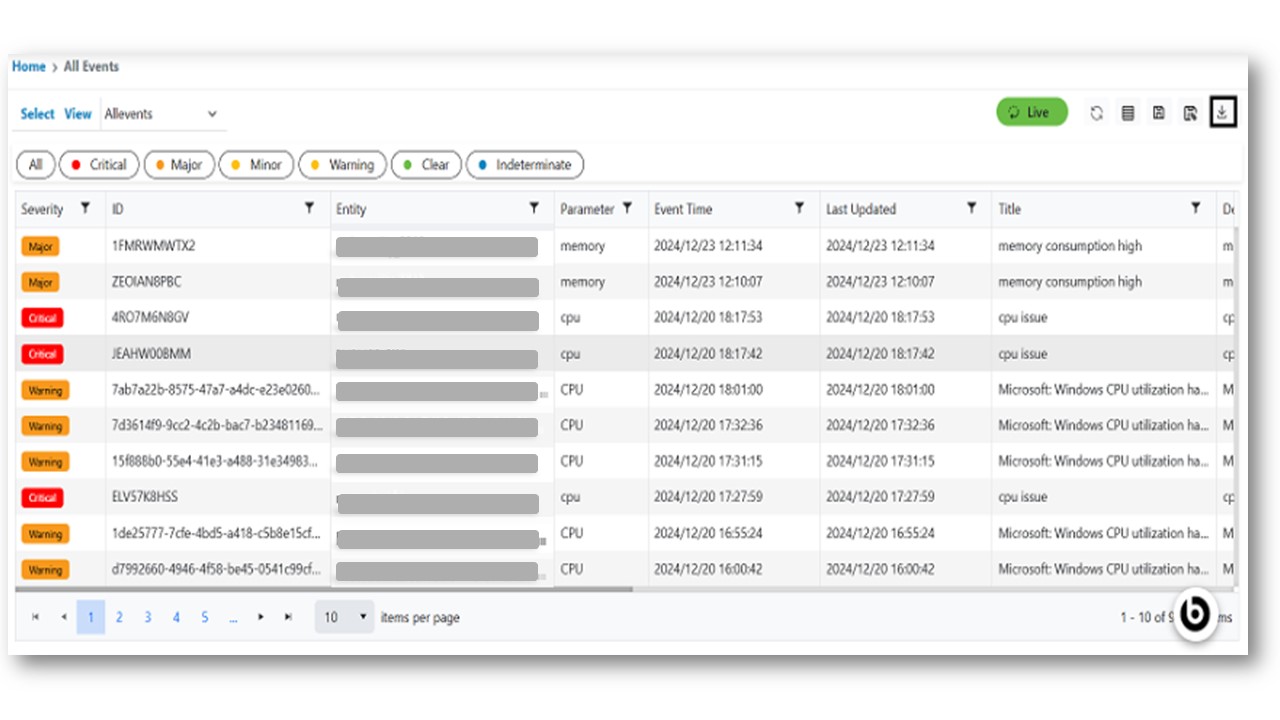Expand the Allevents view dropdown

tap(163, 114)
